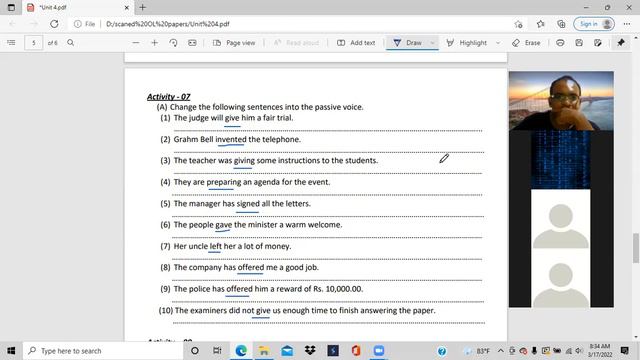
Task: Toggle the pin toolbar icon
Action: click(621, 42)
